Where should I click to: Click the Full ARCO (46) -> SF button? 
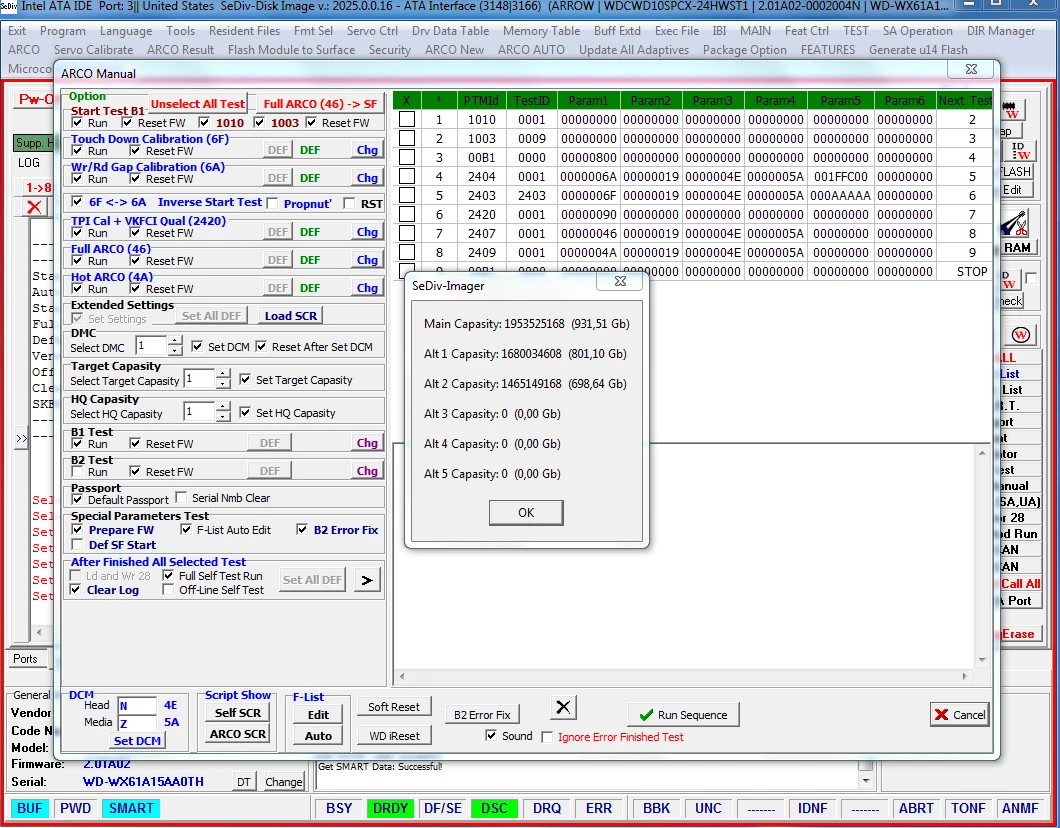click(x=320, y=103)
